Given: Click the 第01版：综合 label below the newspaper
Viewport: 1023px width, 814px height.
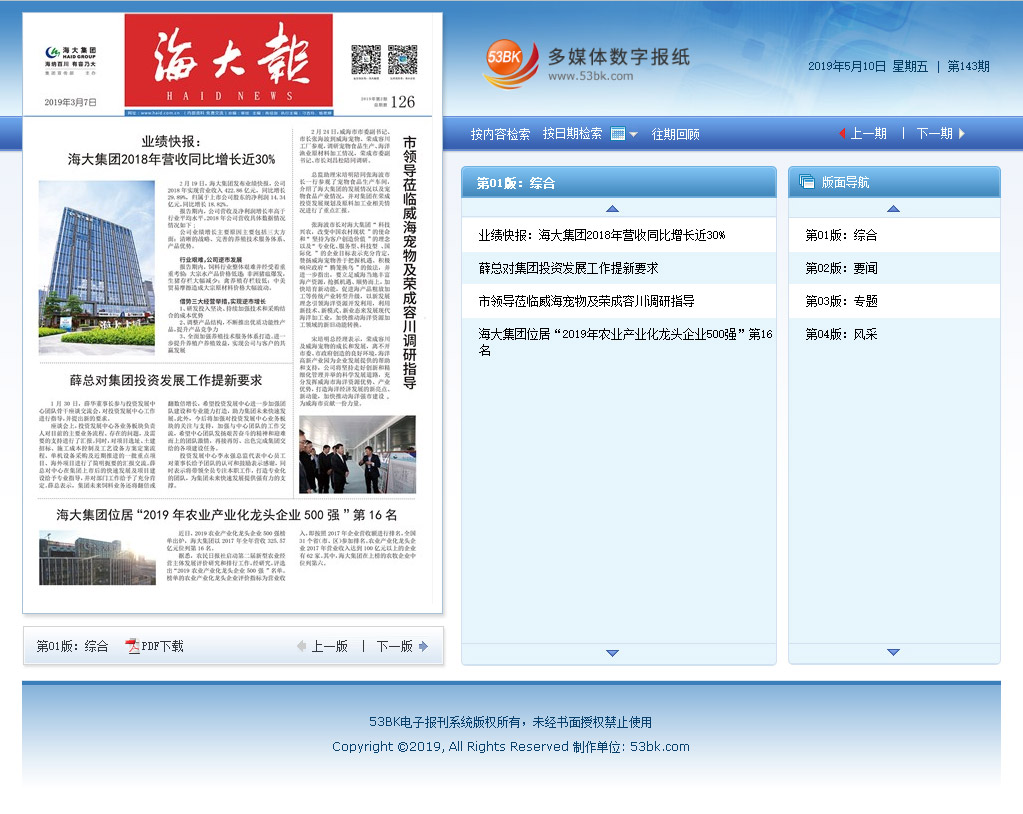Looking at the screenshot, I should click(x=72, y=646).
